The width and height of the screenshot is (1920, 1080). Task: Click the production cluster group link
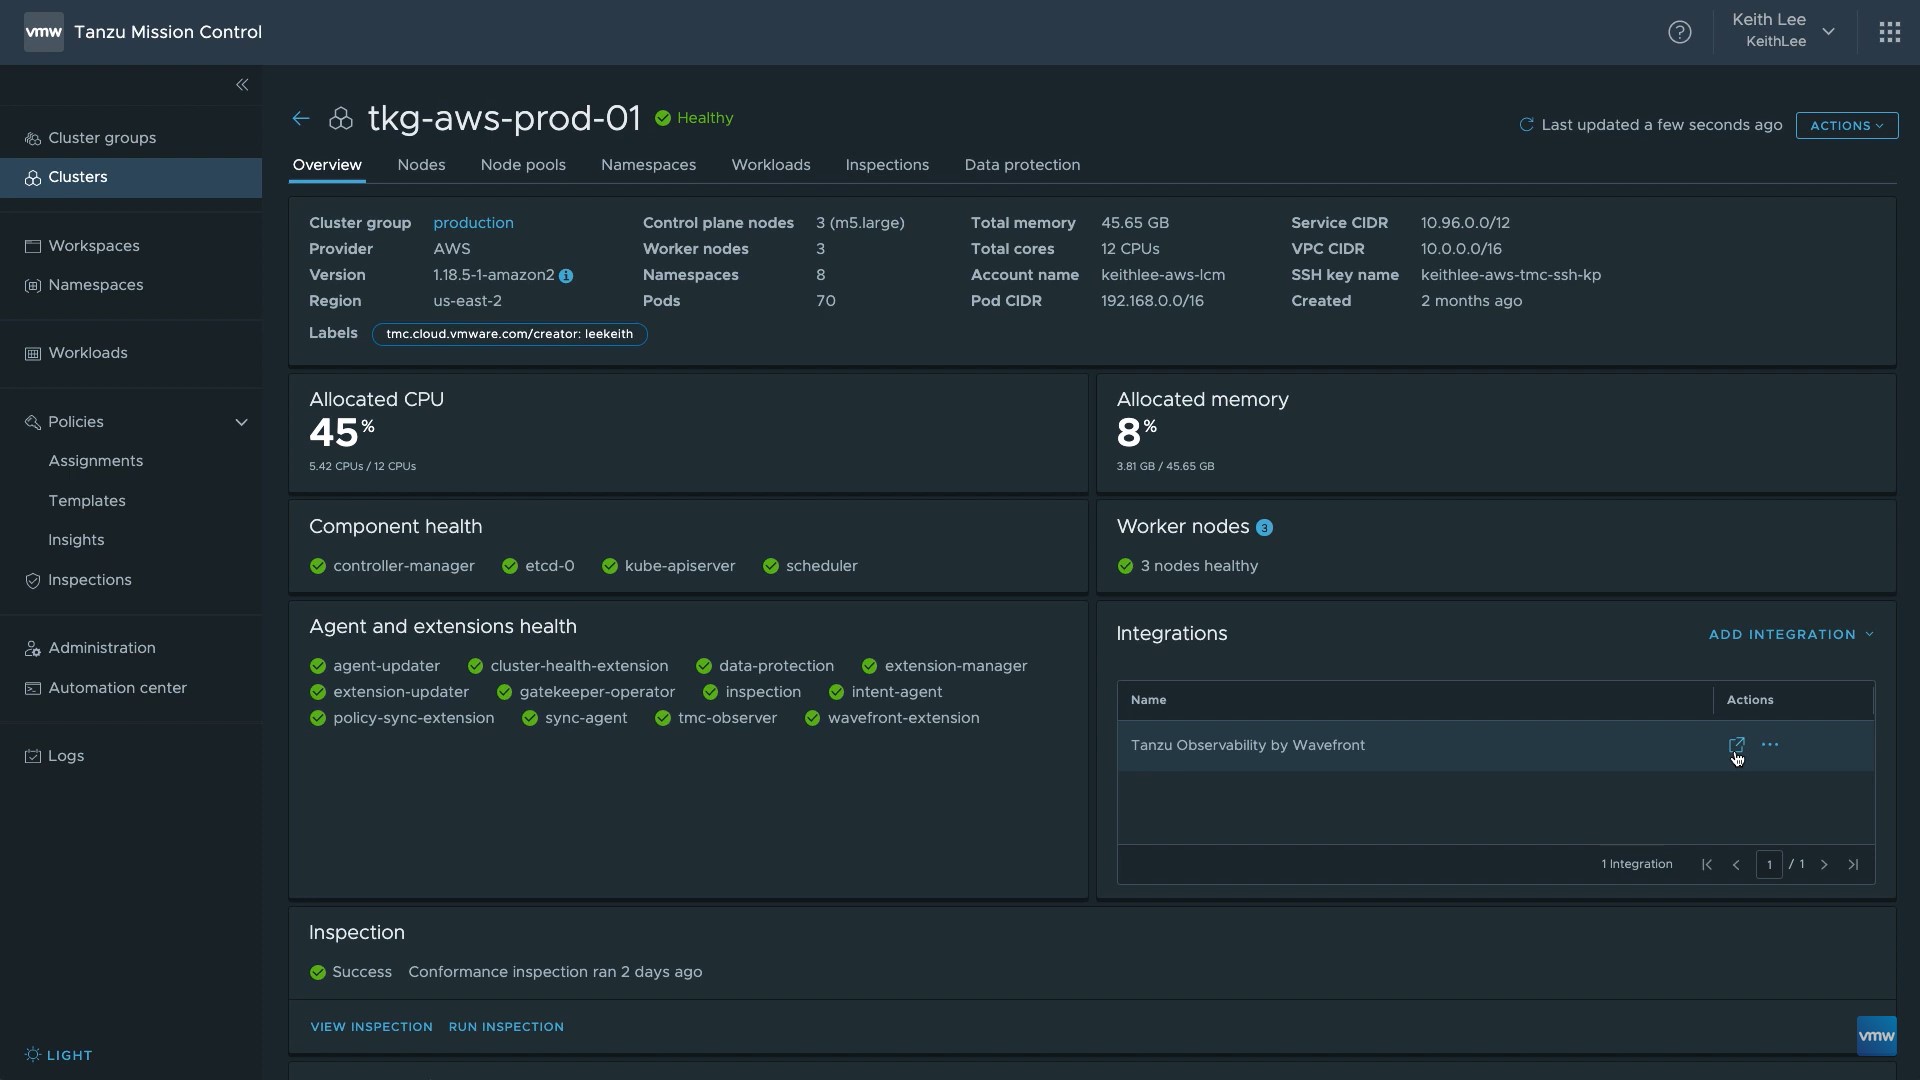[473, 222]
